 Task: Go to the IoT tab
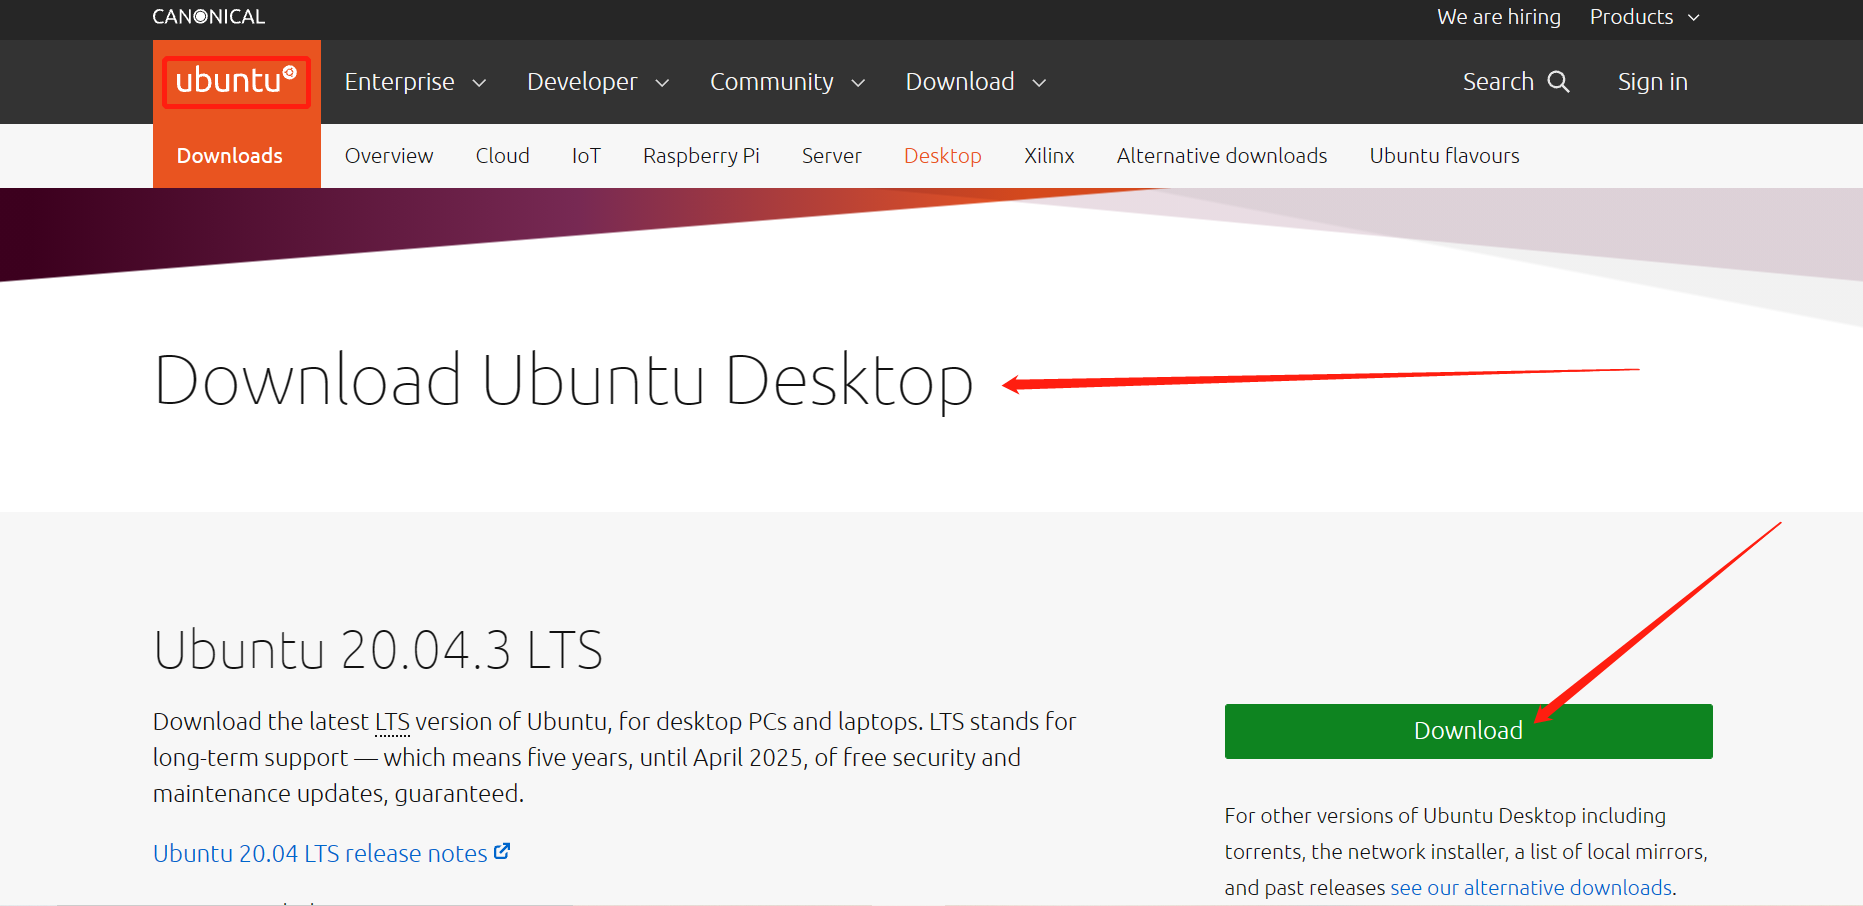coord(586,156)
